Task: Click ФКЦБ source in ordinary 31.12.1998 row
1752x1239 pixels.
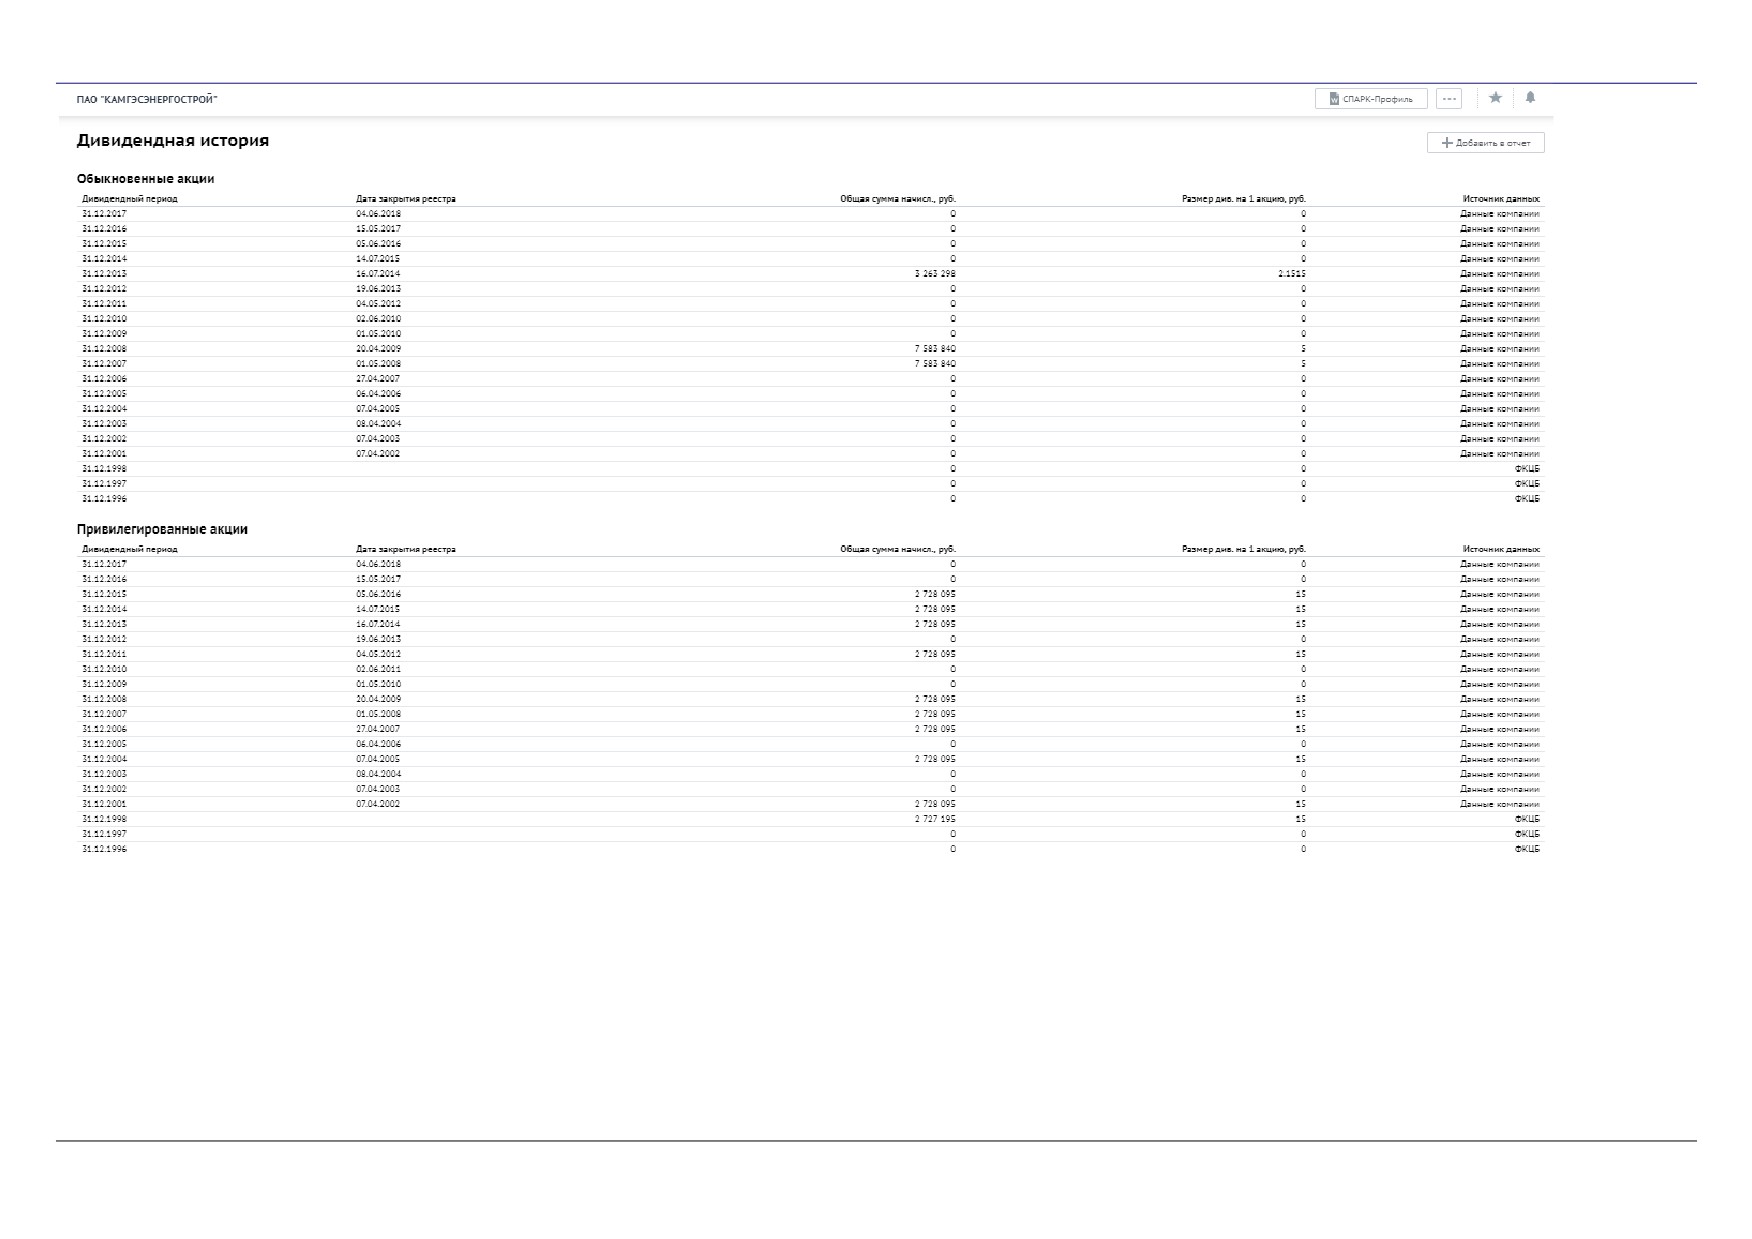Action: coord(1527,469)
